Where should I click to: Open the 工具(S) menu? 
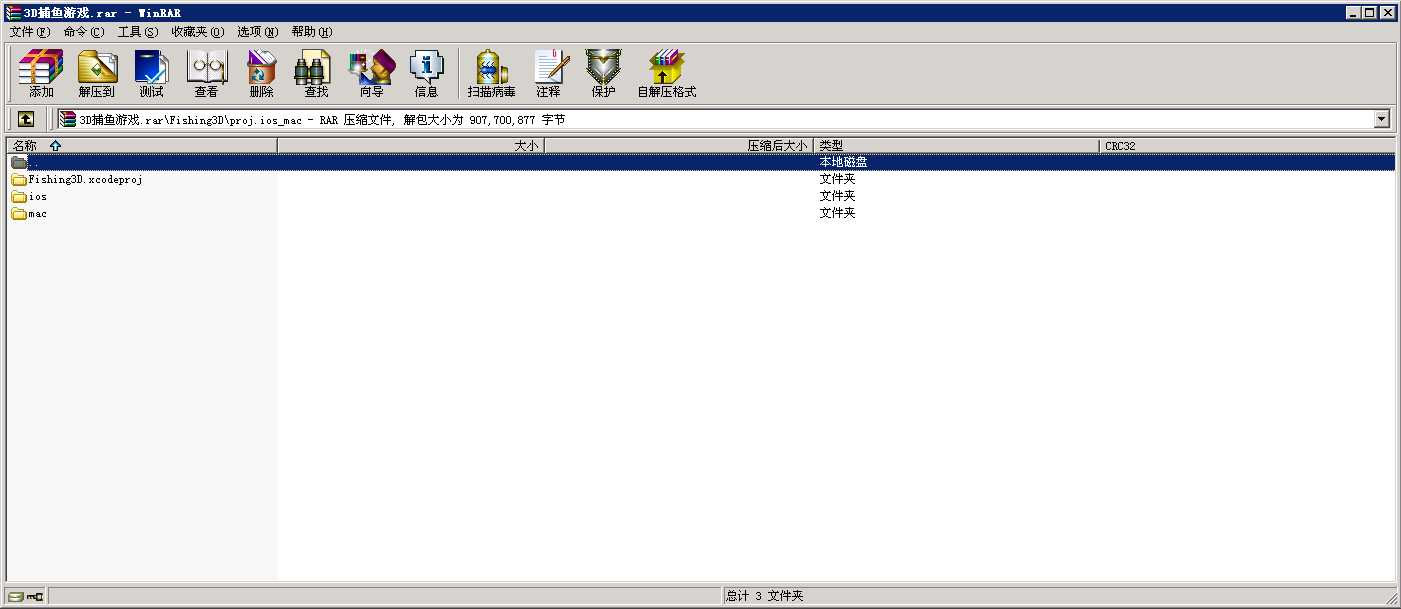click(138, 32)
